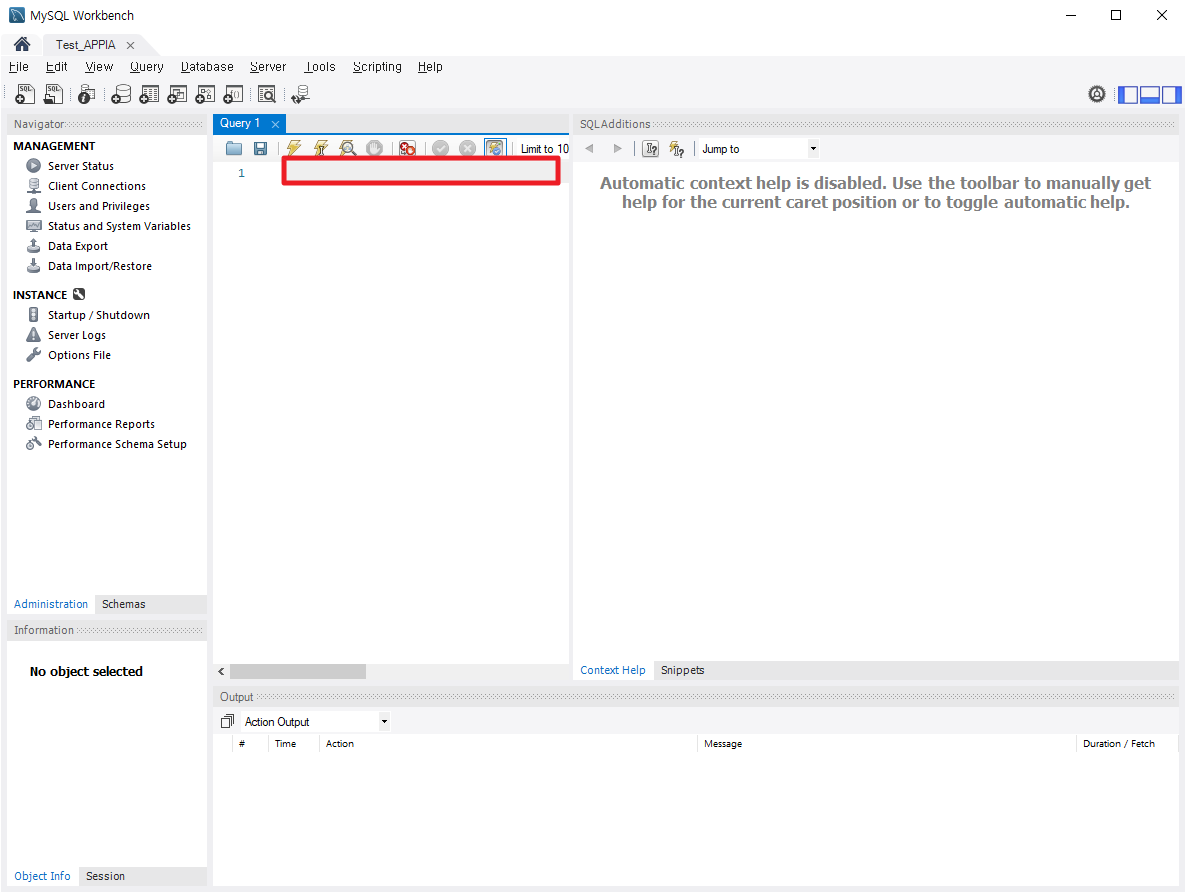The width and height of the screenshot is (1186, 893).
Task: Click the query editor horizontal scrollbar
Action: point(298,671)
